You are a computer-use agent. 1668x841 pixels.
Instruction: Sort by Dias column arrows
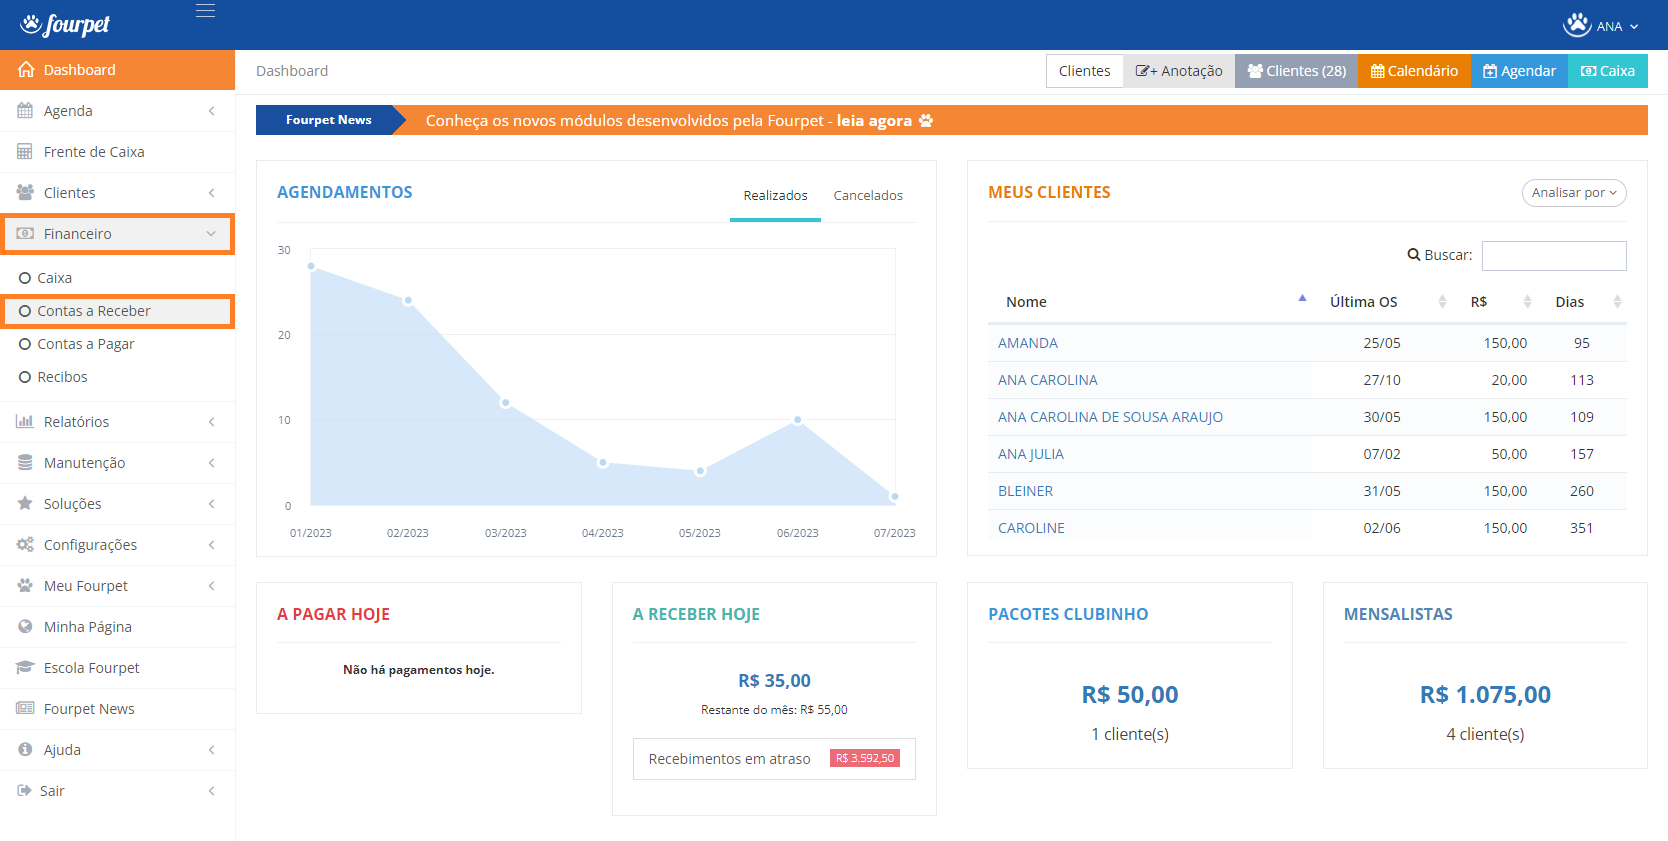click(1617, 302)
